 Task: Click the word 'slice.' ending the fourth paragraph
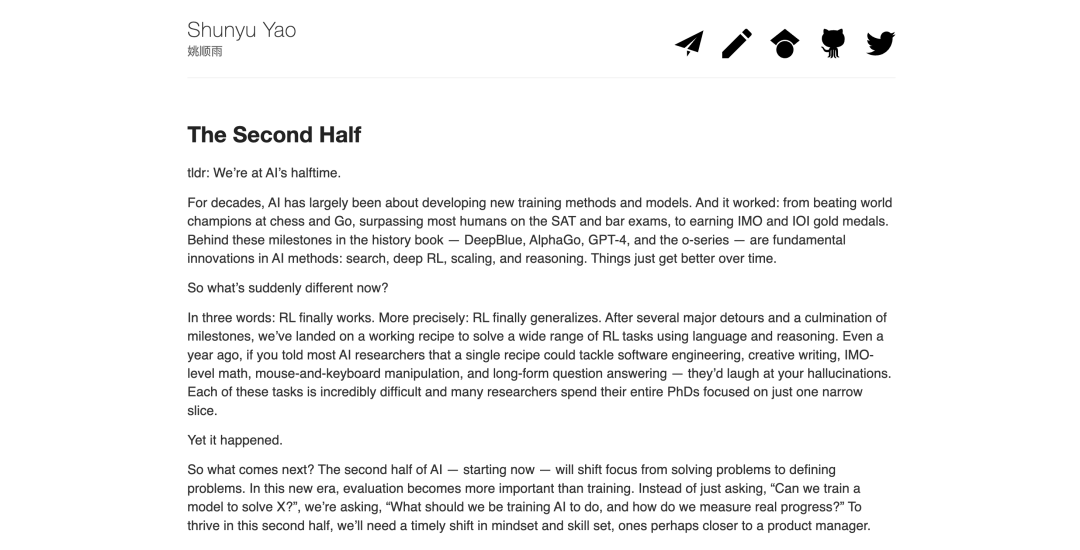point(202,411)
